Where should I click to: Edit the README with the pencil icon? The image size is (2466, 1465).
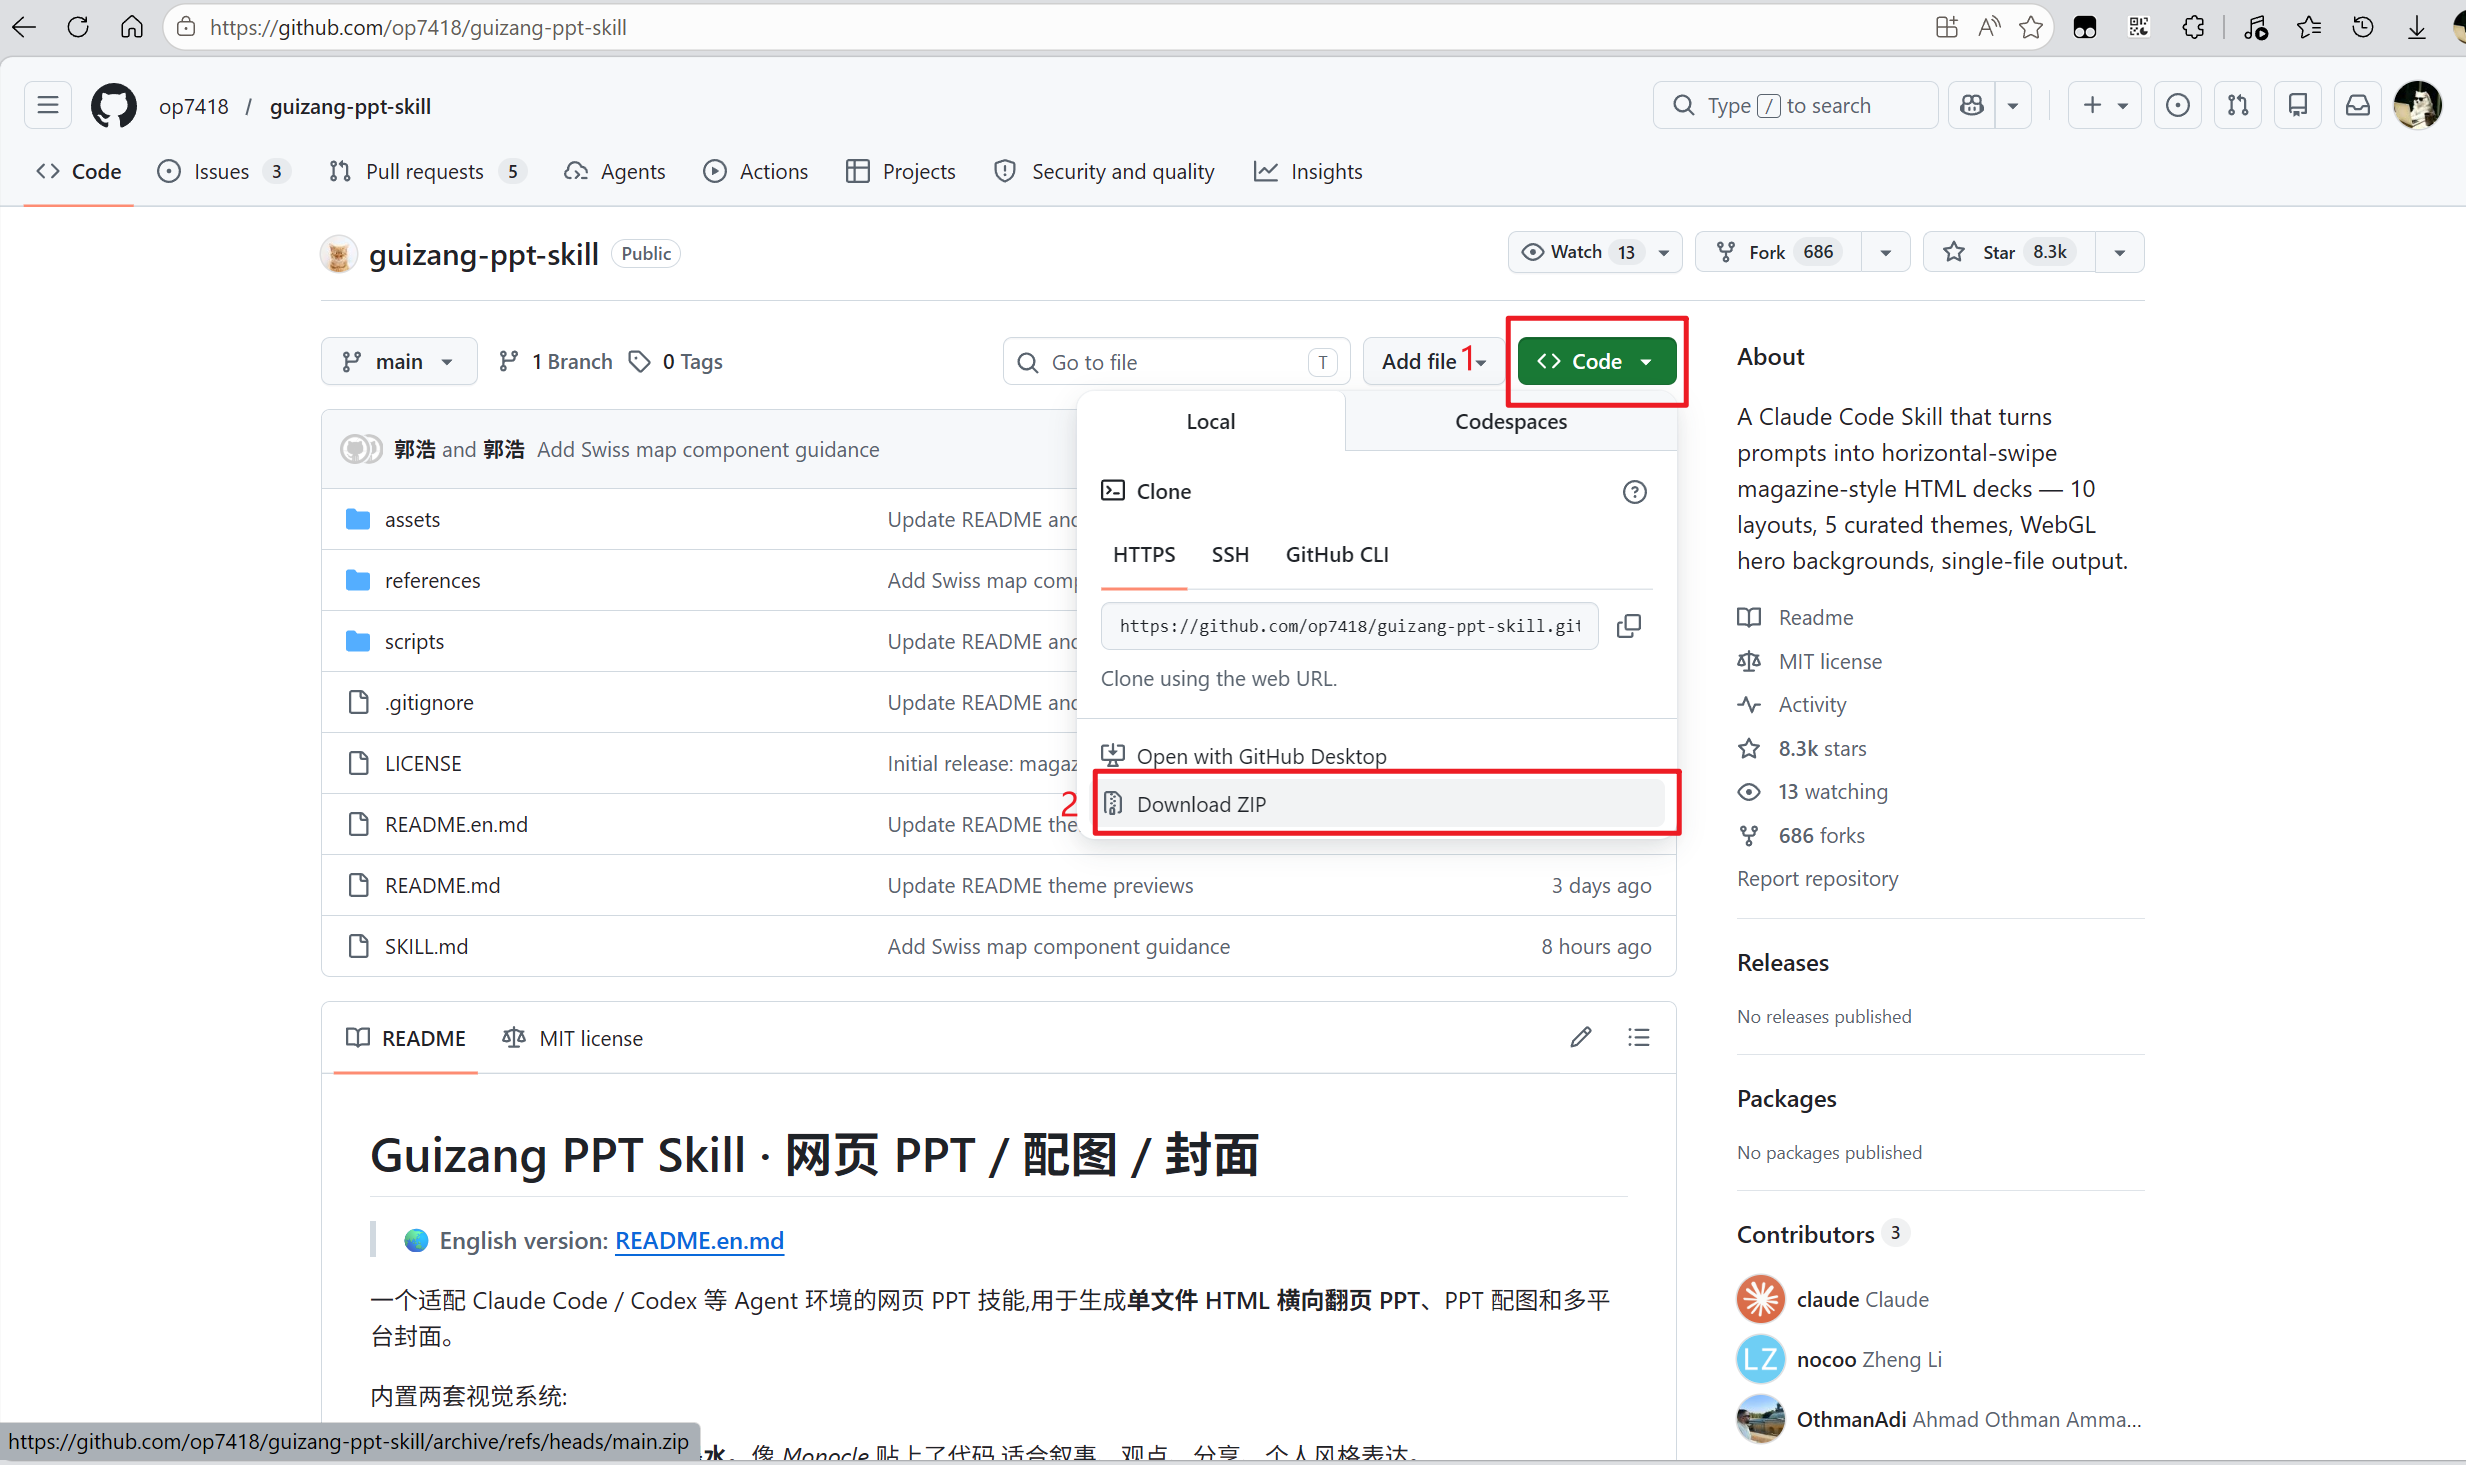(1580, 1038)
